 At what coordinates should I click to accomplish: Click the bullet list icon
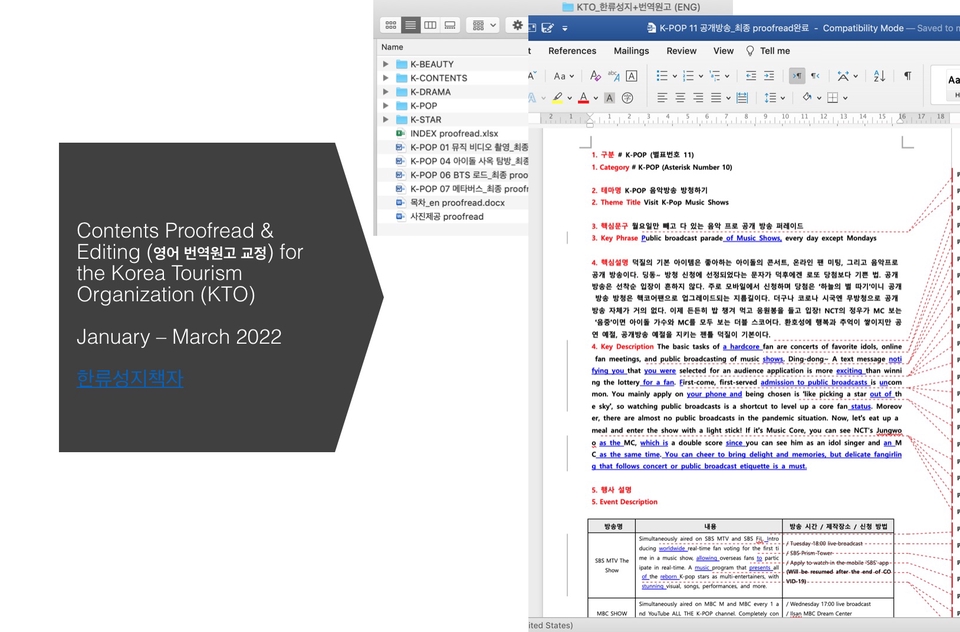(661, 76)
